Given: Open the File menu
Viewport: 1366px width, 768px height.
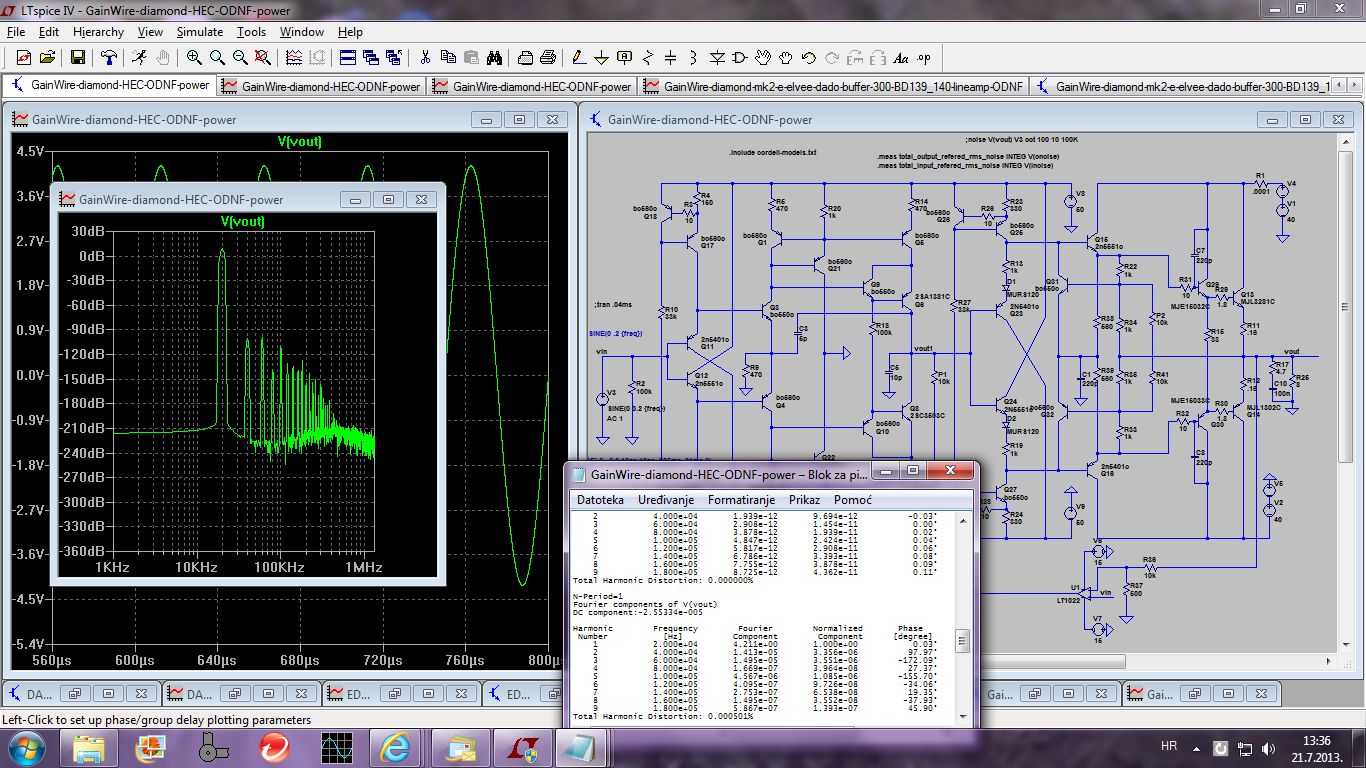Looking at the screenshot, I should [x=15, y=32].
